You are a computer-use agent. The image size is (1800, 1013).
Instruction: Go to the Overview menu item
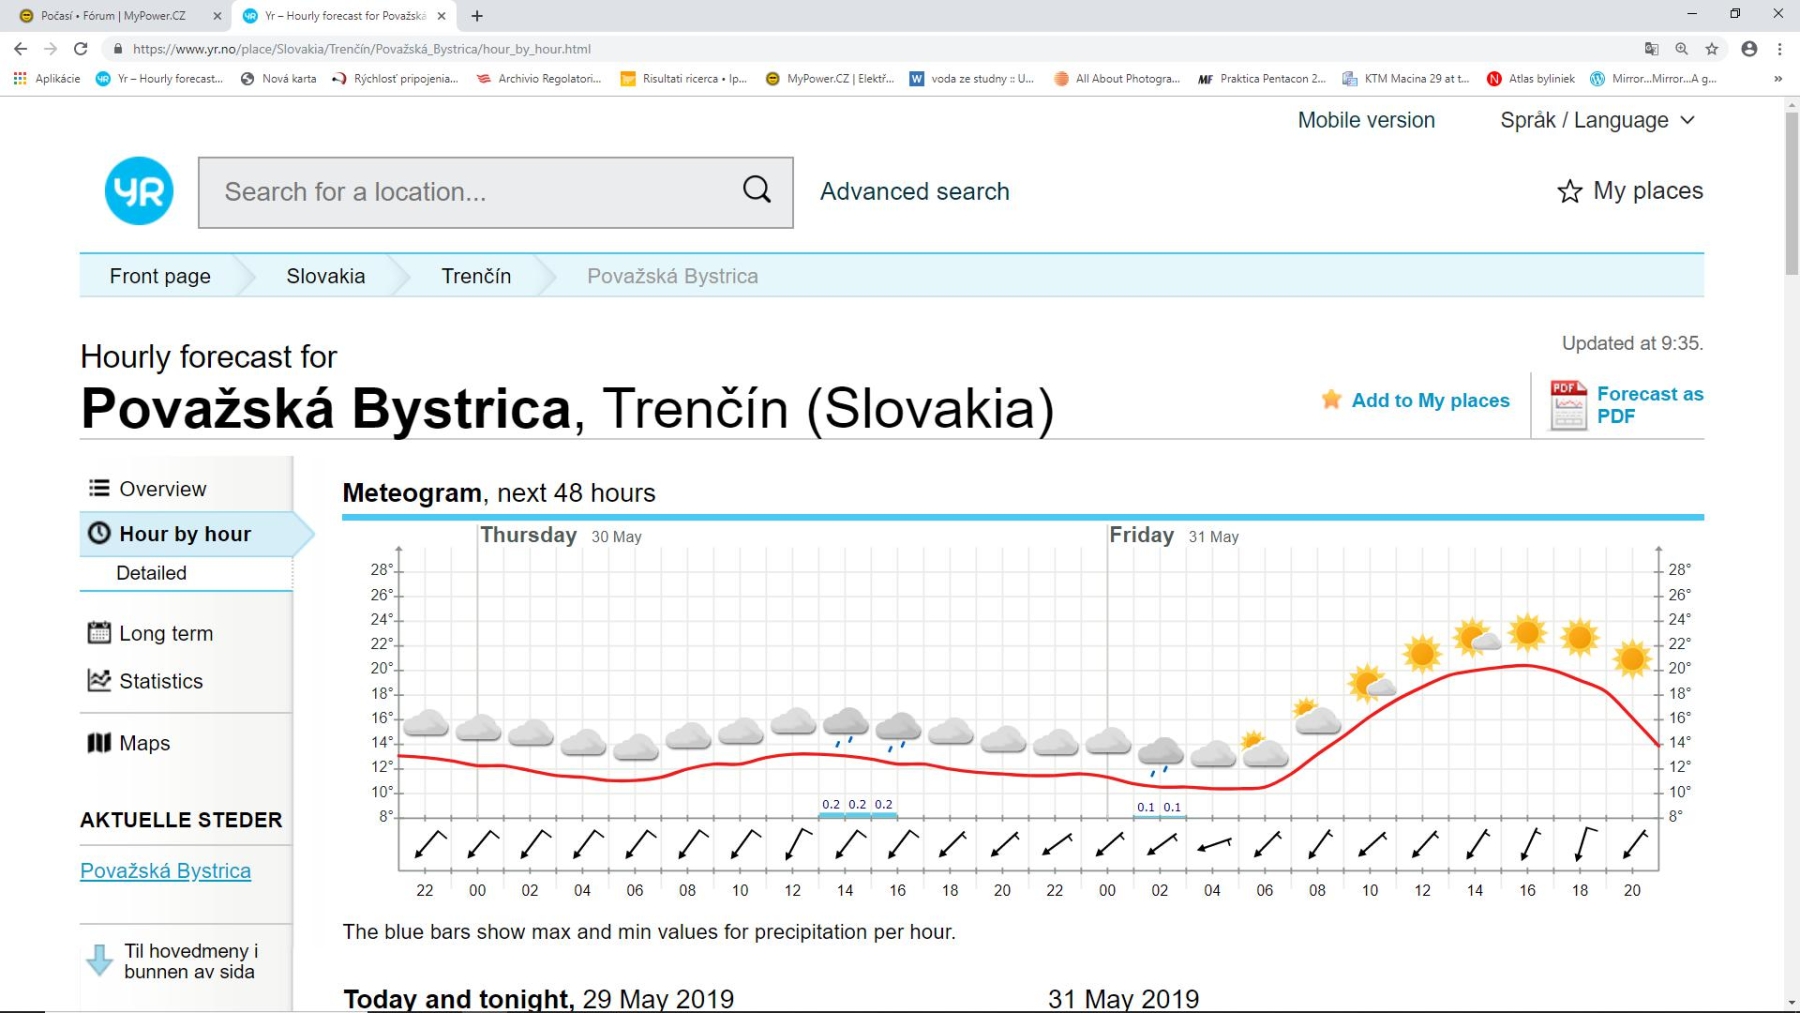pos(163,489)
